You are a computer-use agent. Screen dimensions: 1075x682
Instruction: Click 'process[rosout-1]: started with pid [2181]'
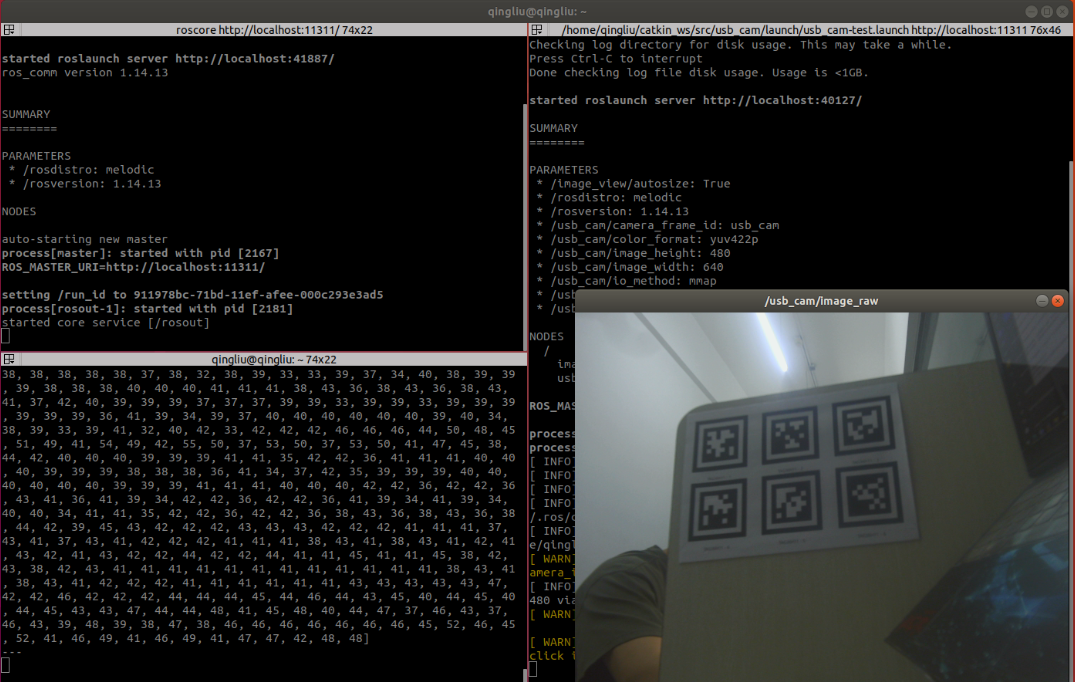(x=147, y=308)
